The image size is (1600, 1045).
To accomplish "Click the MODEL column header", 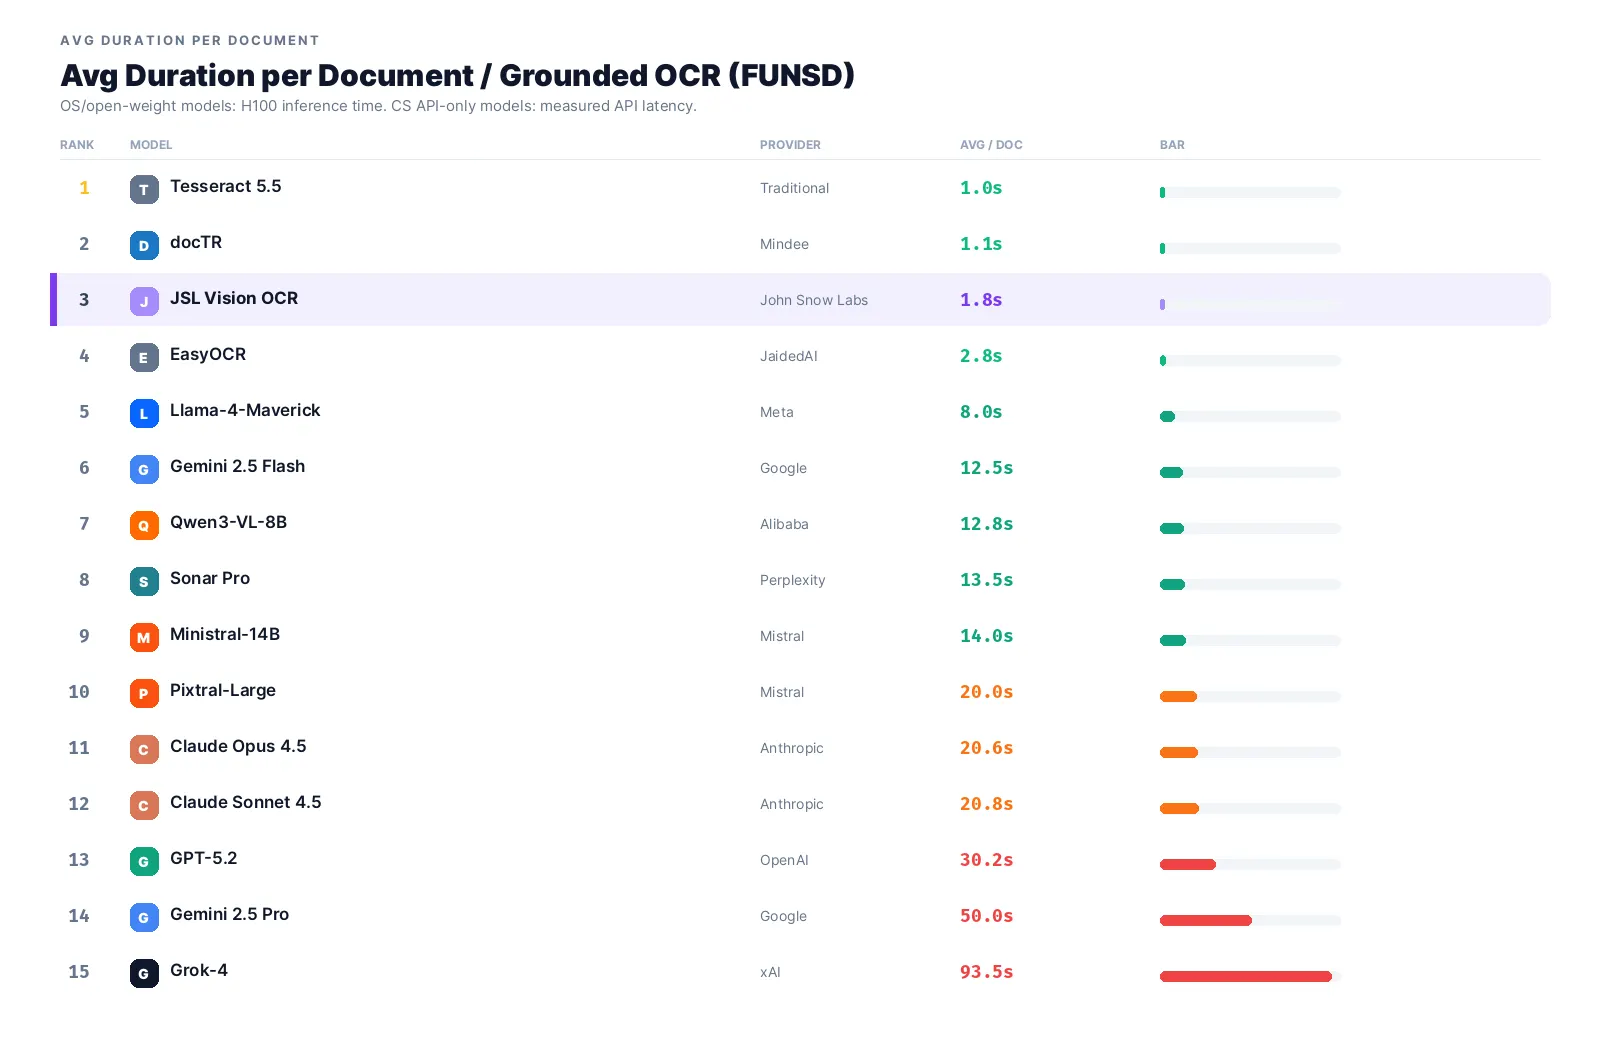I will [x=151, y=145].
